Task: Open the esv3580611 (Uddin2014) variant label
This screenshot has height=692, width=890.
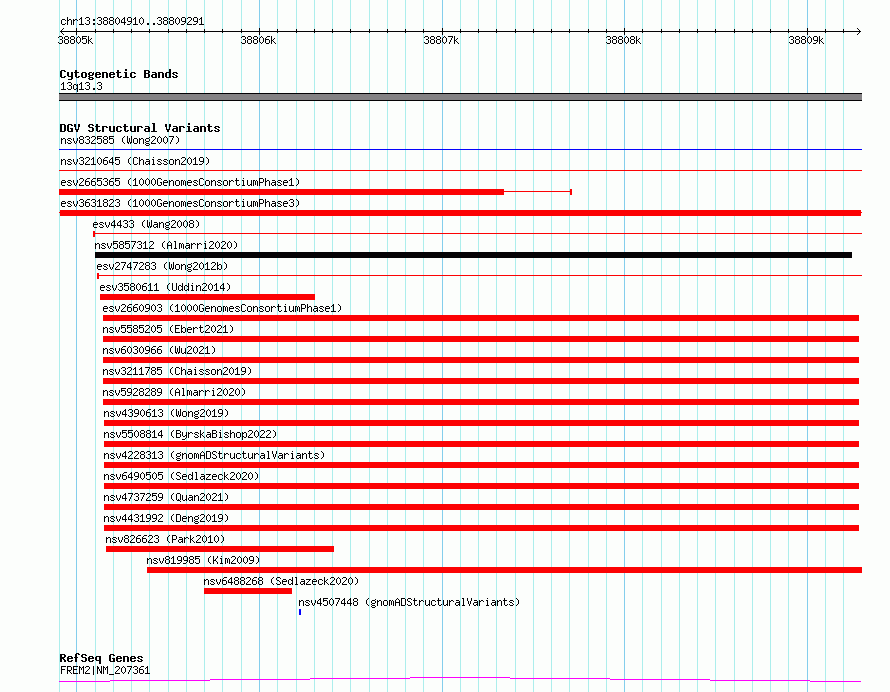Action: tap(165, 287)
